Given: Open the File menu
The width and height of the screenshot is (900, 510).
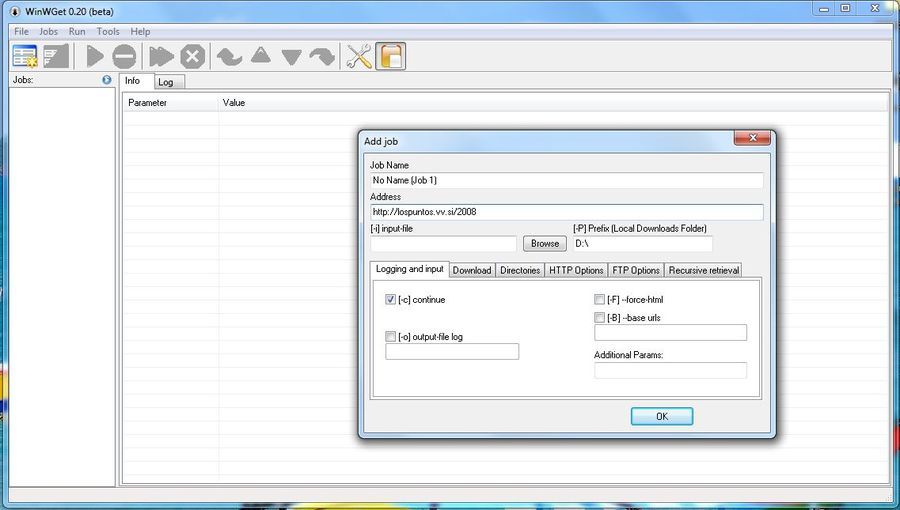Looking at the screenshot, I should coord(21,32).
